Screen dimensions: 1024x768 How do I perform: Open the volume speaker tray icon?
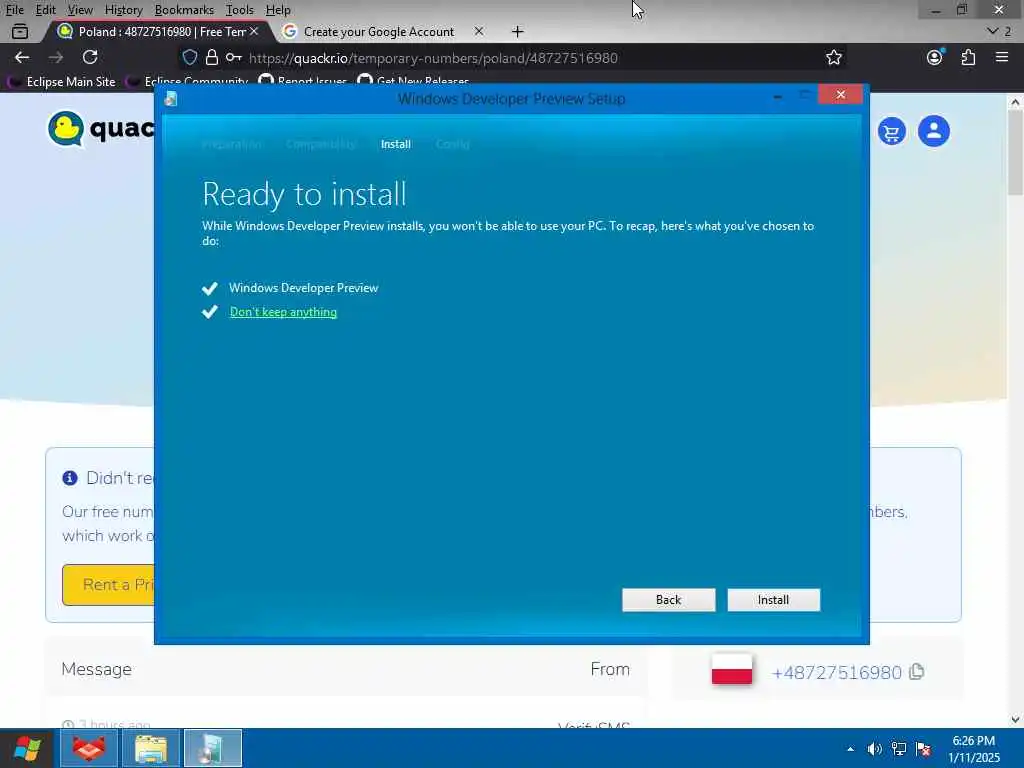pyautogui.click(x=874, y=749)
